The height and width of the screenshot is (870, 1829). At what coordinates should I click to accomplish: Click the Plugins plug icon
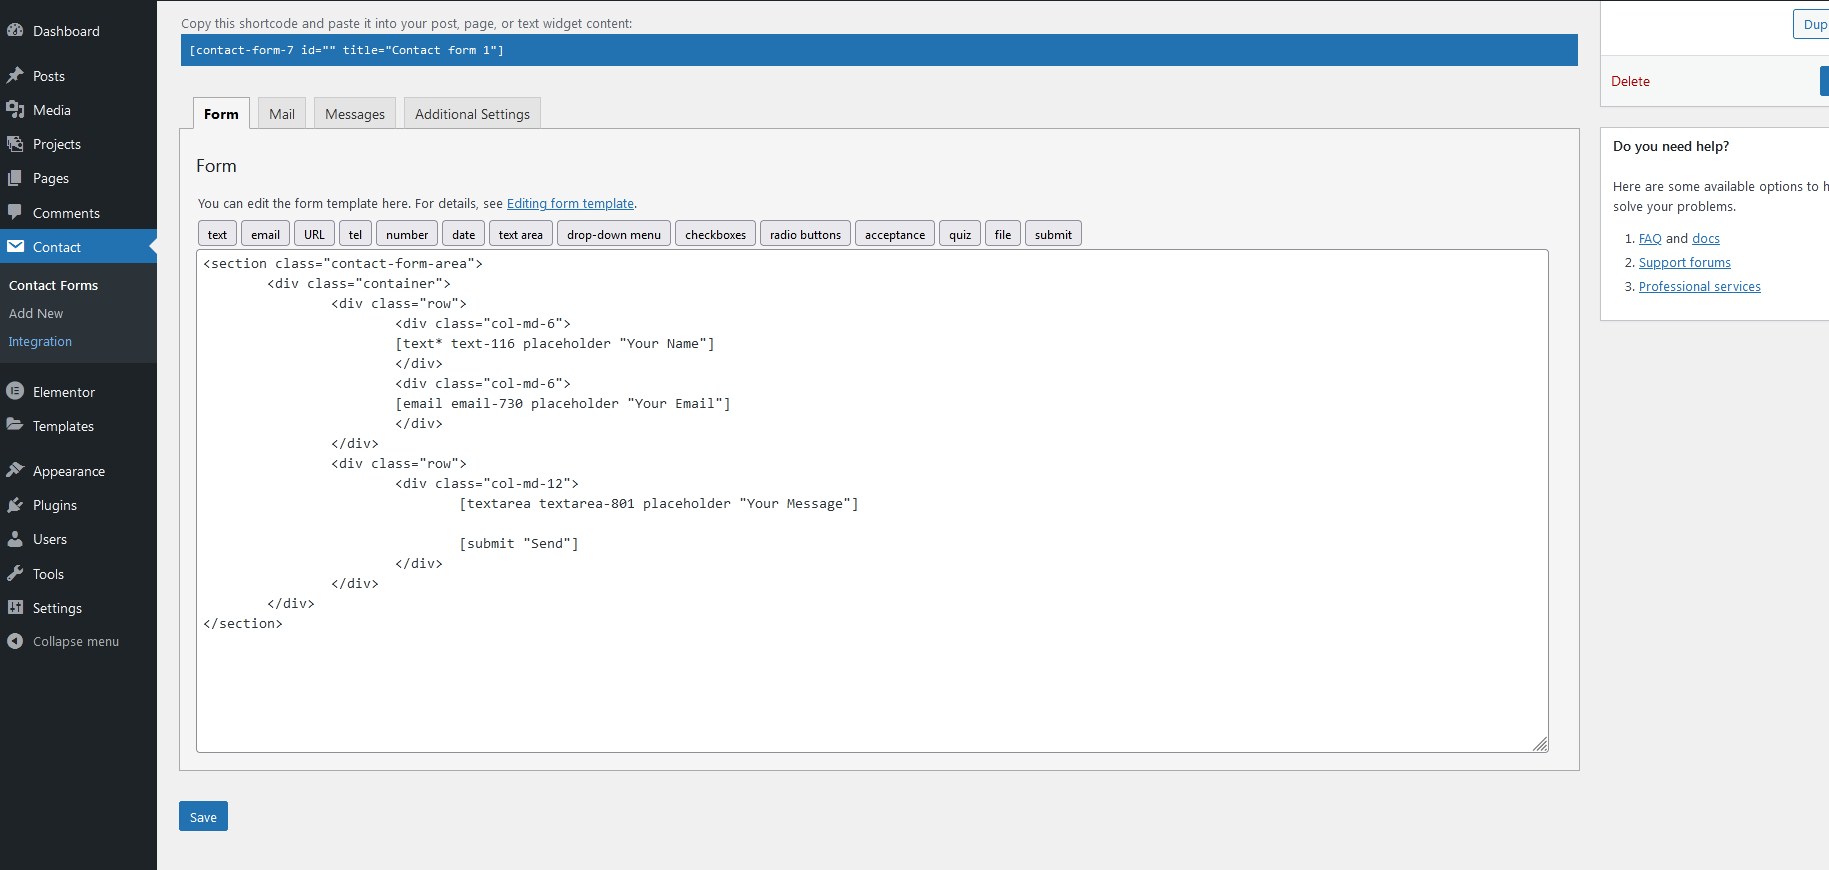(x=15, y=505)
